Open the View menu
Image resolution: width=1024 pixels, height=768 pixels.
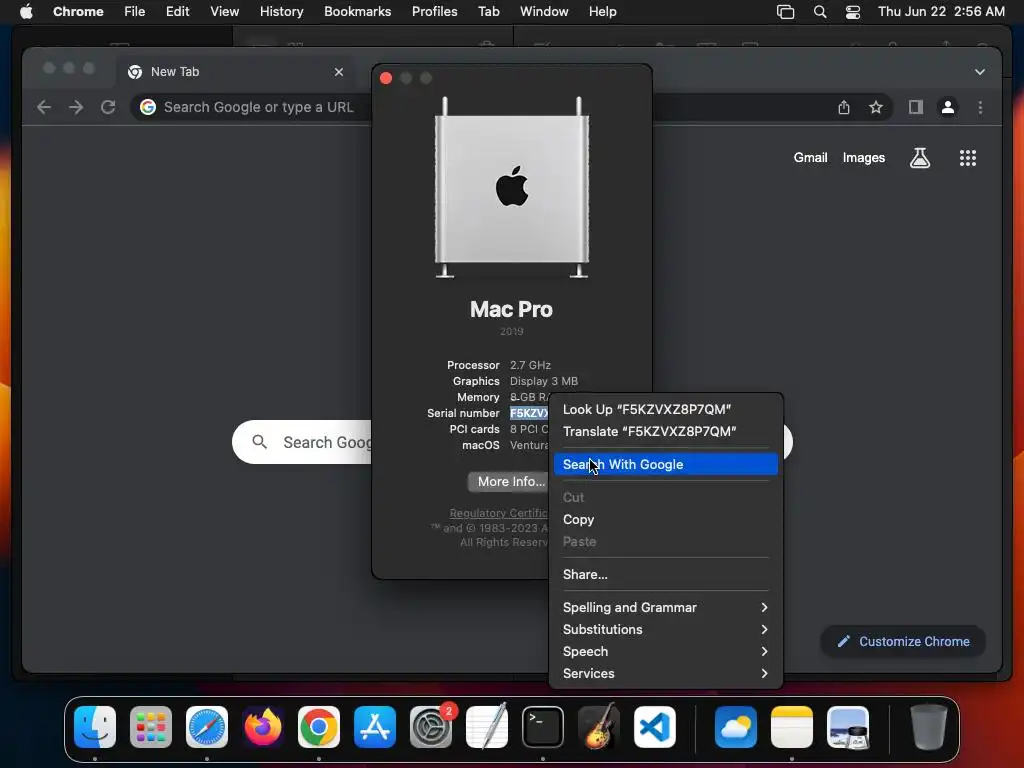click(x=224, y=12)
